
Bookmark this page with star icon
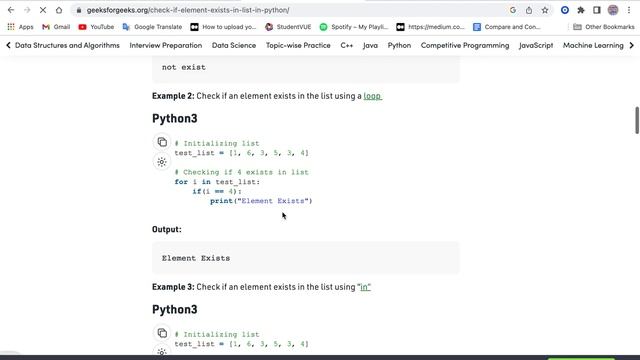545,10
